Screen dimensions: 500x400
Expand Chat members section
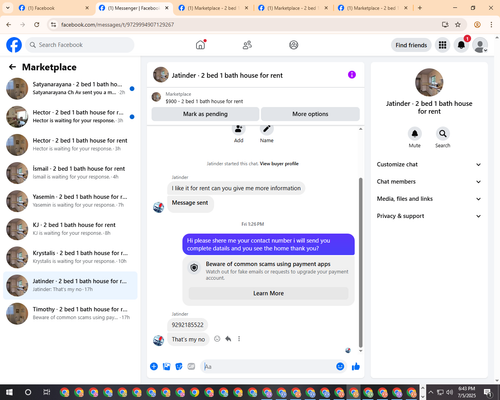(429, 182)
